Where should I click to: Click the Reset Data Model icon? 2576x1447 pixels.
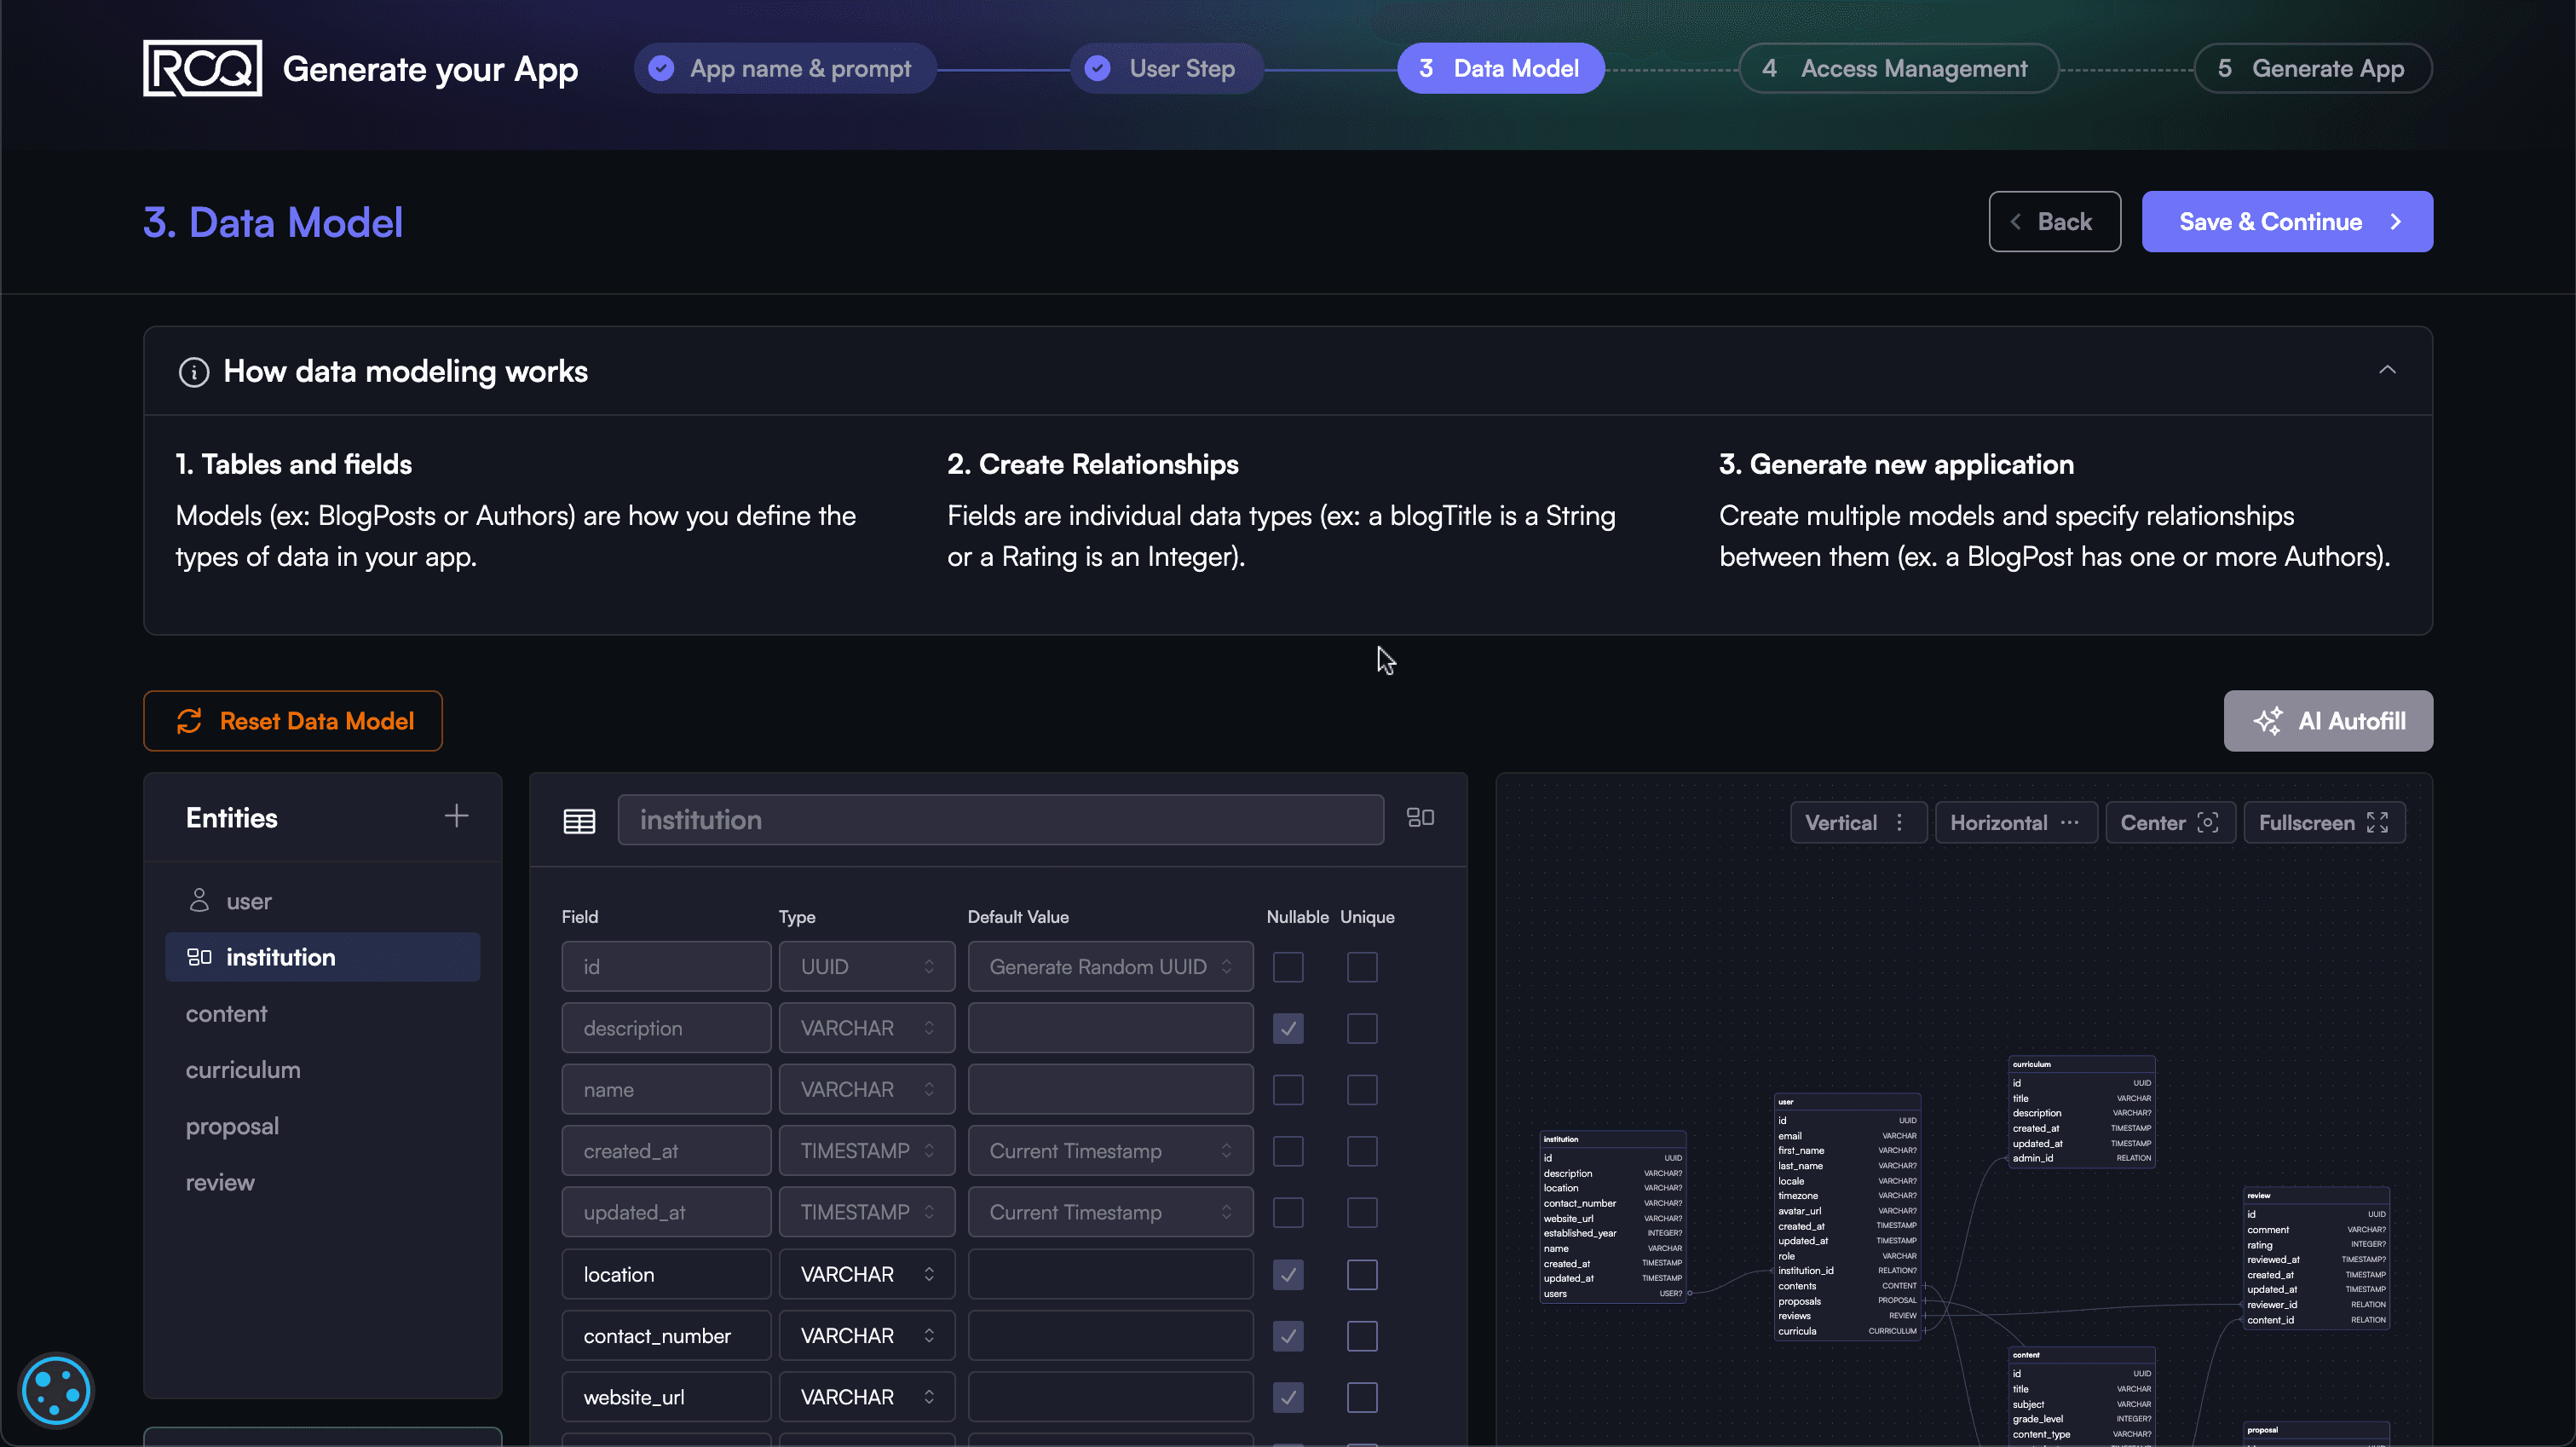point(189,720)
